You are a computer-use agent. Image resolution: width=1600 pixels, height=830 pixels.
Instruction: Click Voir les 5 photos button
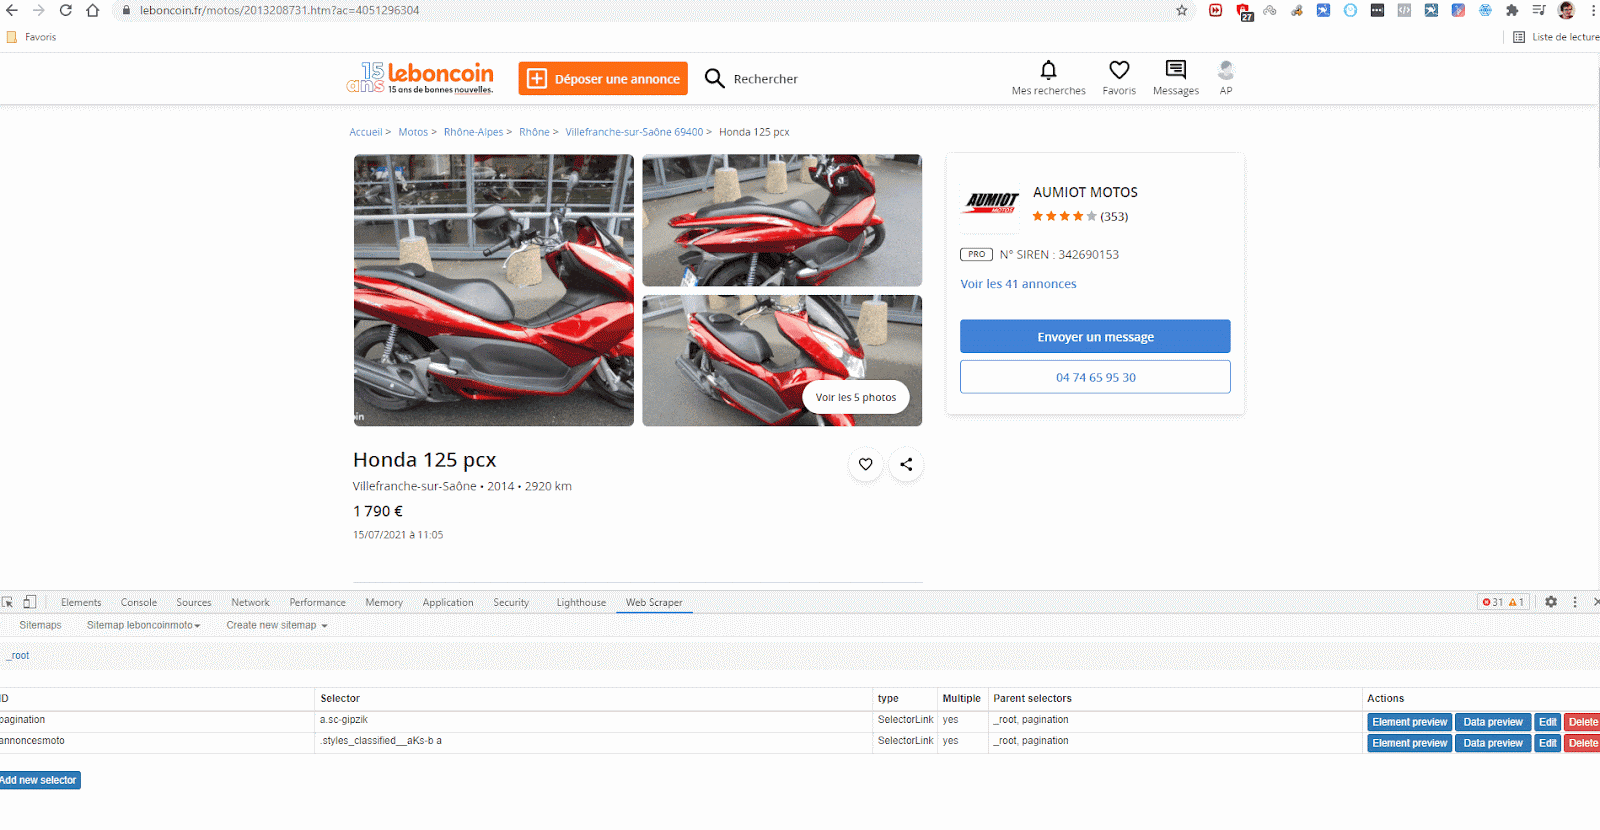point(856,397)
